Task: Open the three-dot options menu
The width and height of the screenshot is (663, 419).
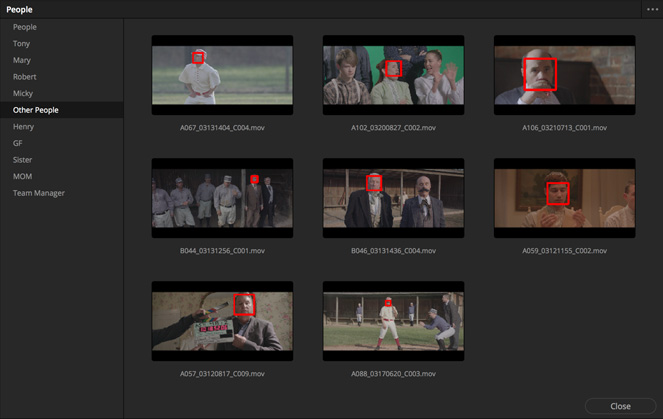Action: point(652,9)
